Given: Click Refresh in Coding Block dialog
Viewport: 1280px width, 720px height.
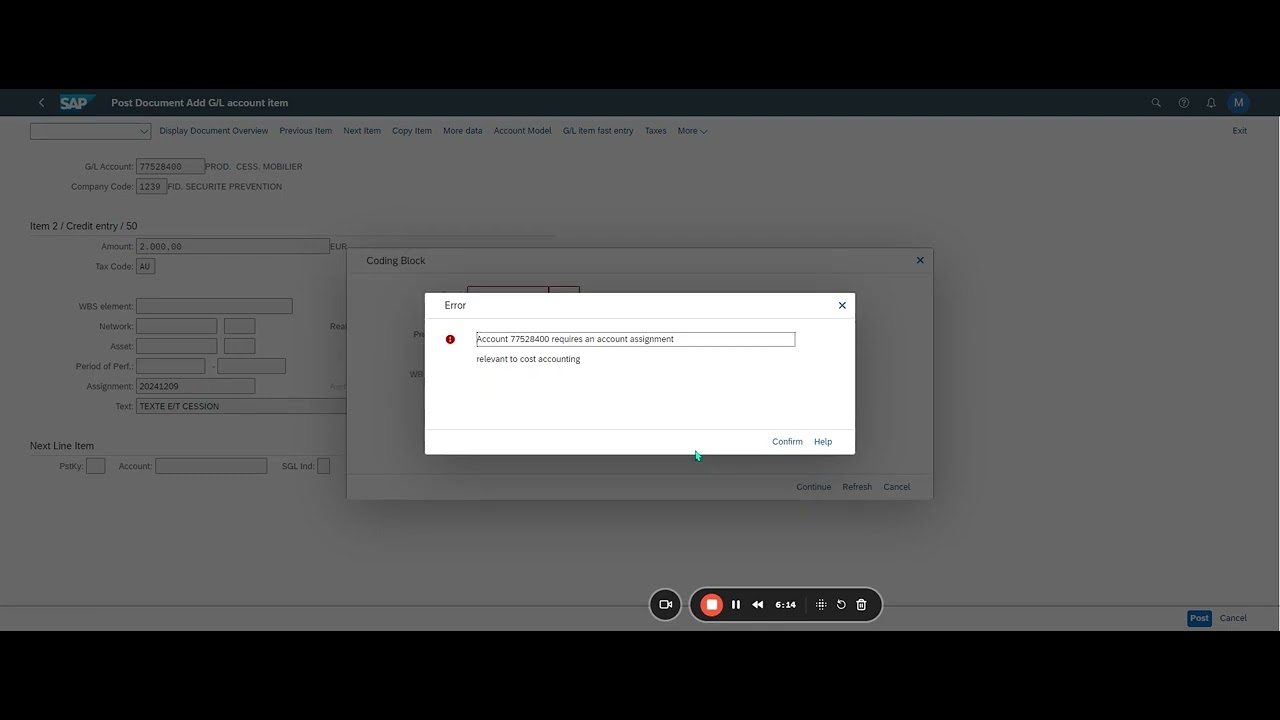Looking at the screenshot, I should click(857, 487).
